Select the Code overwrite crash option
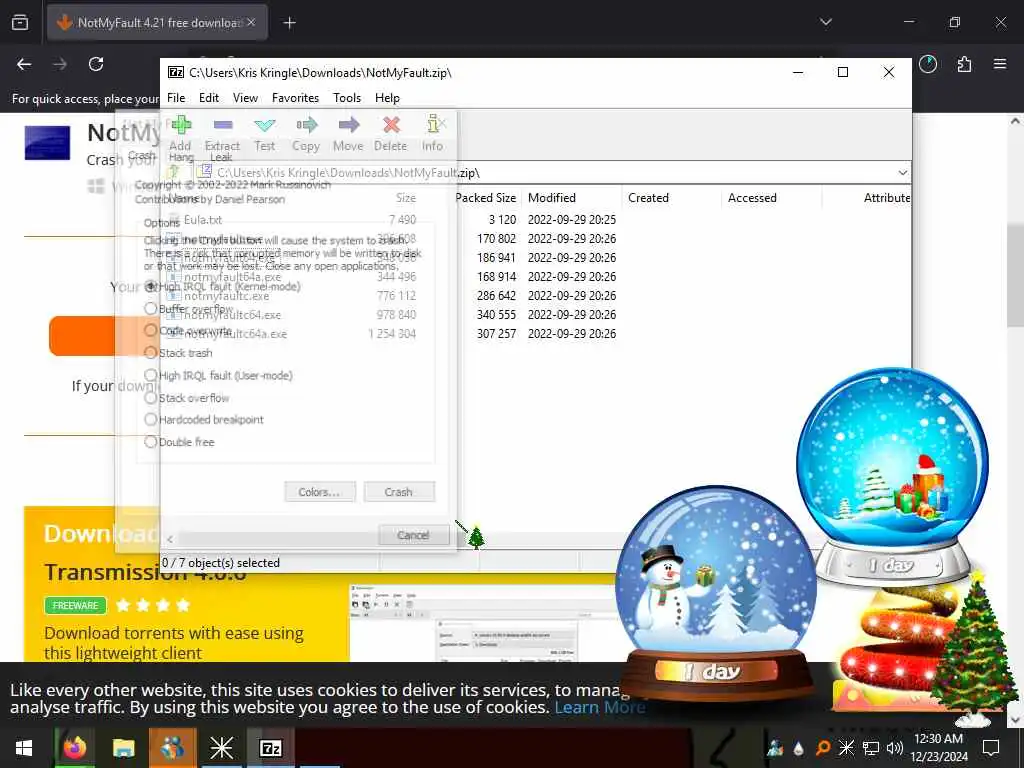1024x768 pixels. (188, 330)
